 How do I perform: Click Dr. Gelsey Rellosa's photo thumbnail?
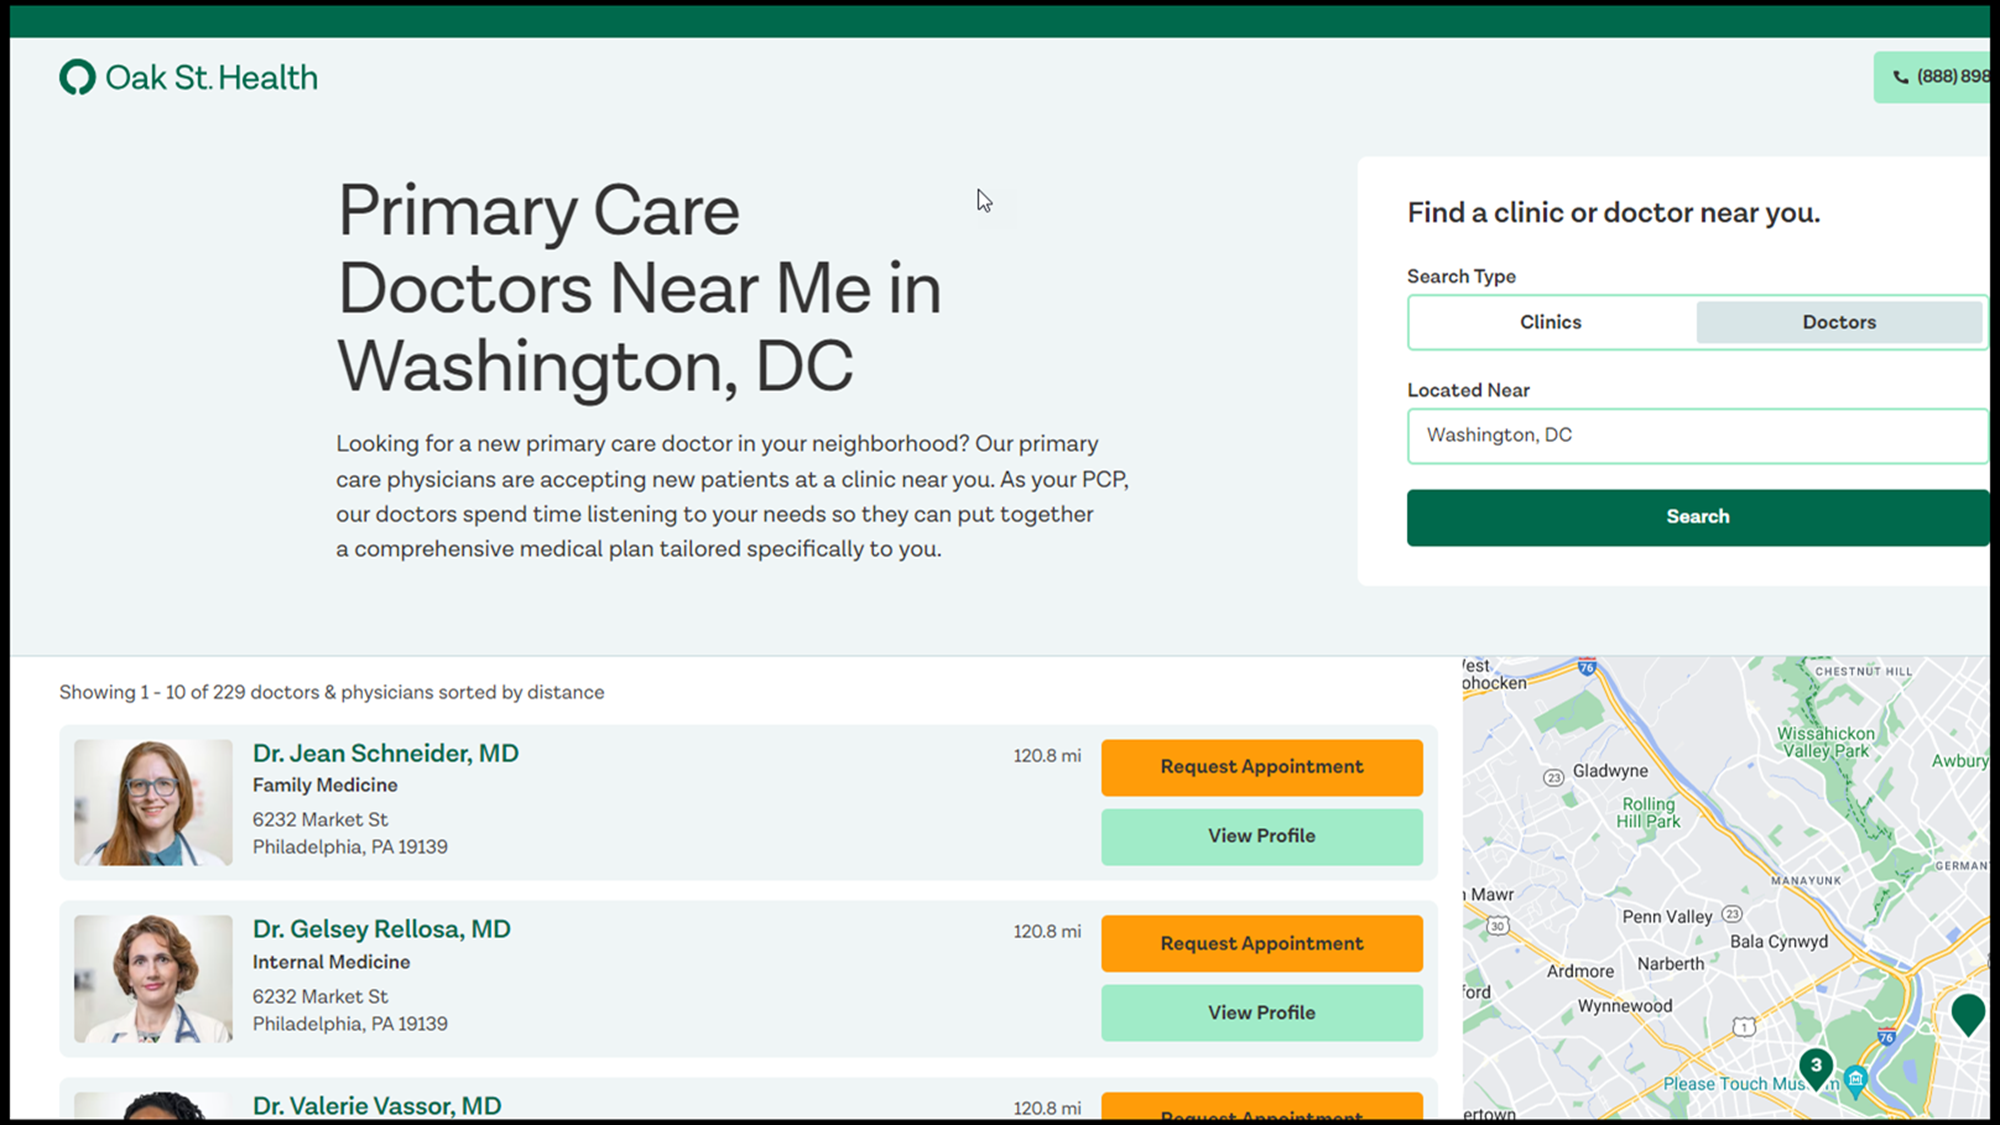153,978
